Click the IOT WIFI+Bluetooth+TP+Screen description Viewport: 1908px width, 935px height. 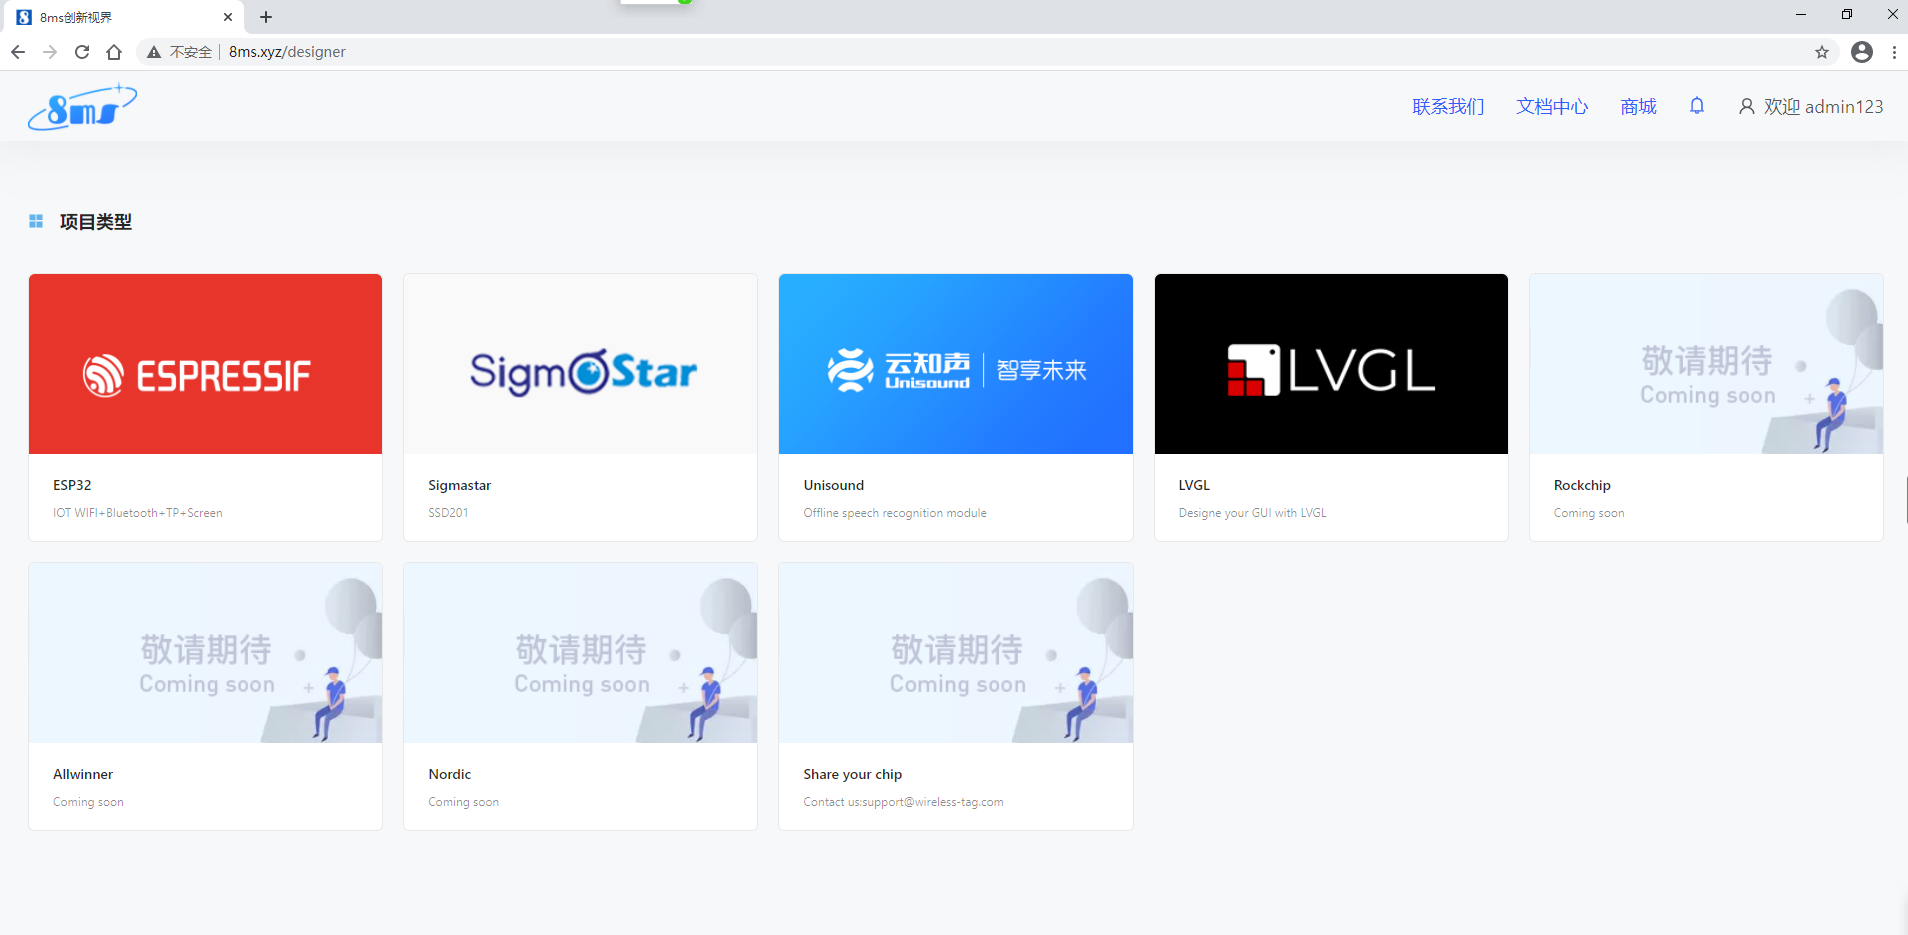click(138, 513)
